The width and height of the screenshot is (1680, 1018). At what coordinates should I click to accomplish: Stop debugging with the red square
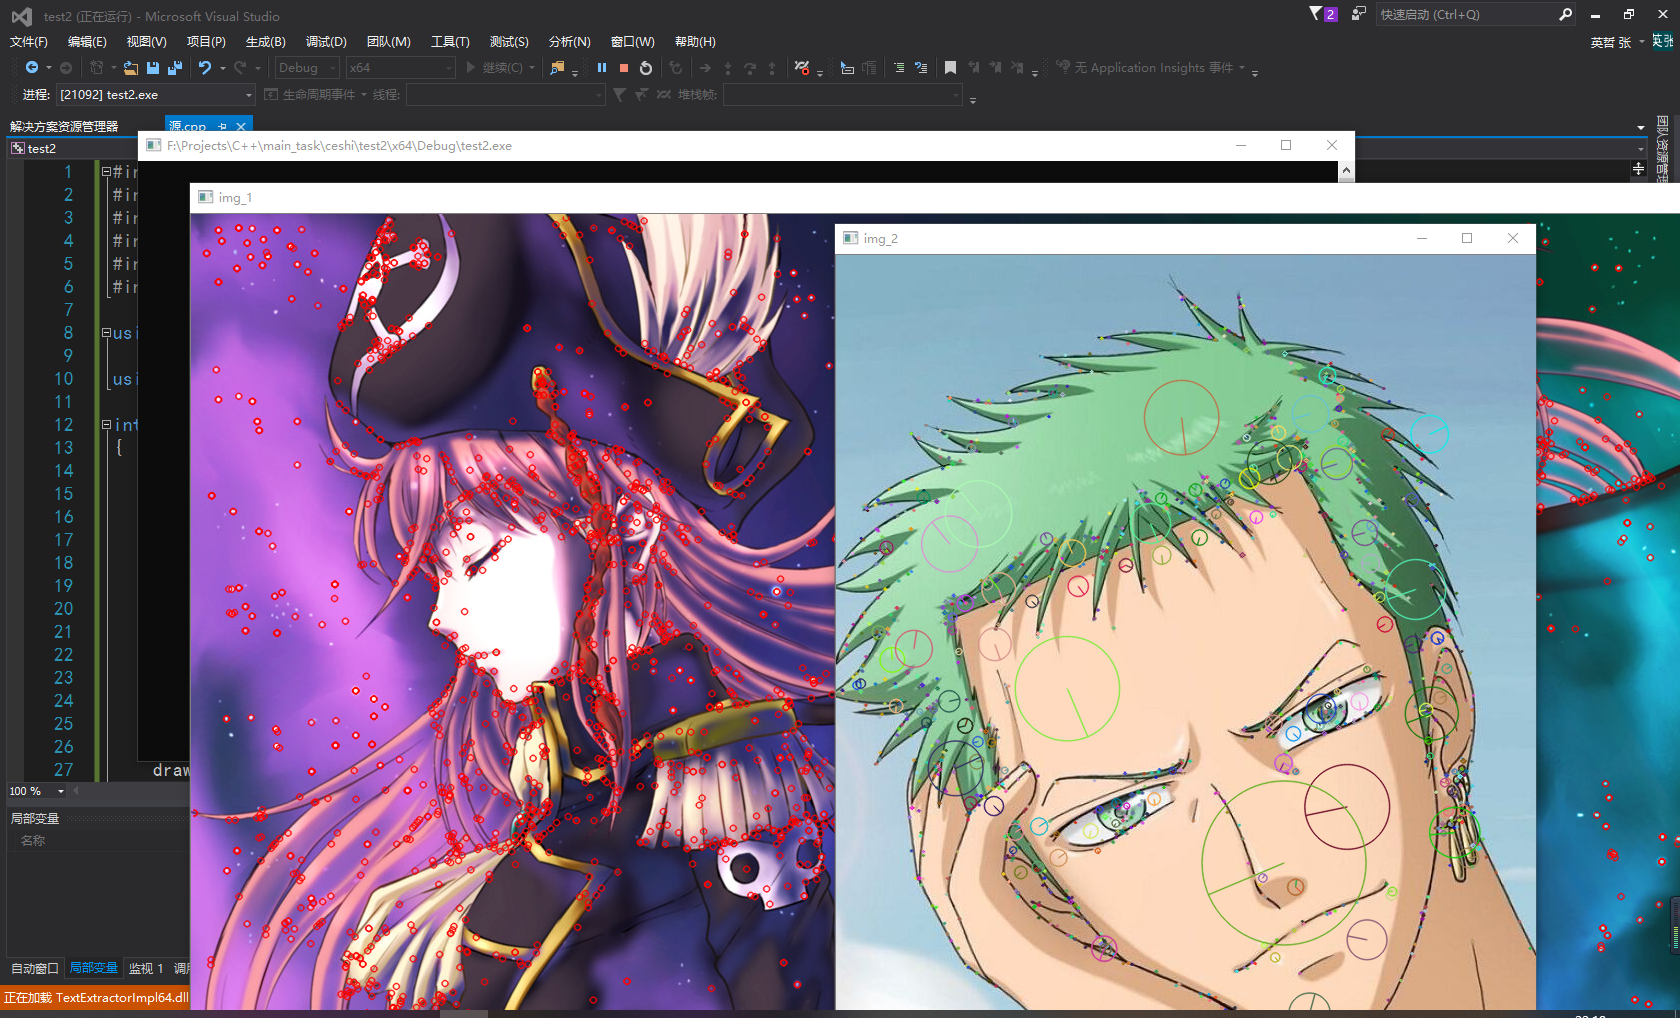pyautogui.click(x=624, y=67)
